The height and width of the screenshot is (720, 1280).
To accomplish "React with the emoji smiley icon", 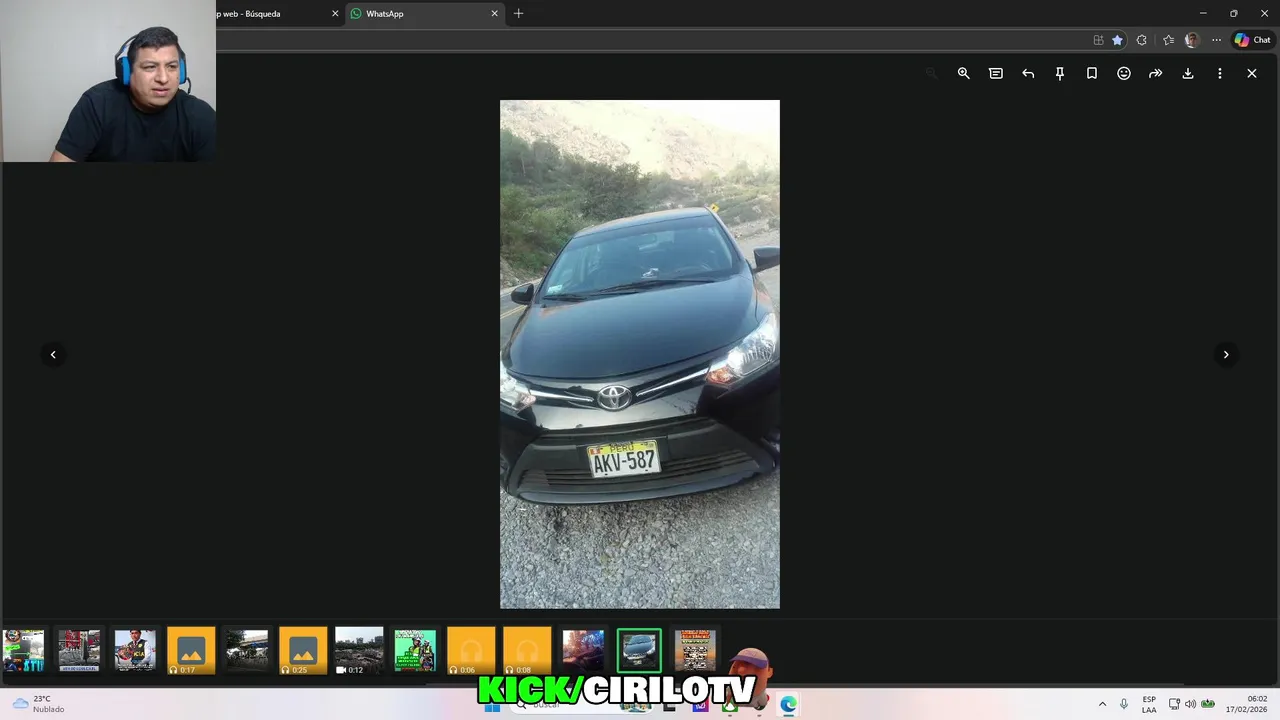I will coord(1124,73).
